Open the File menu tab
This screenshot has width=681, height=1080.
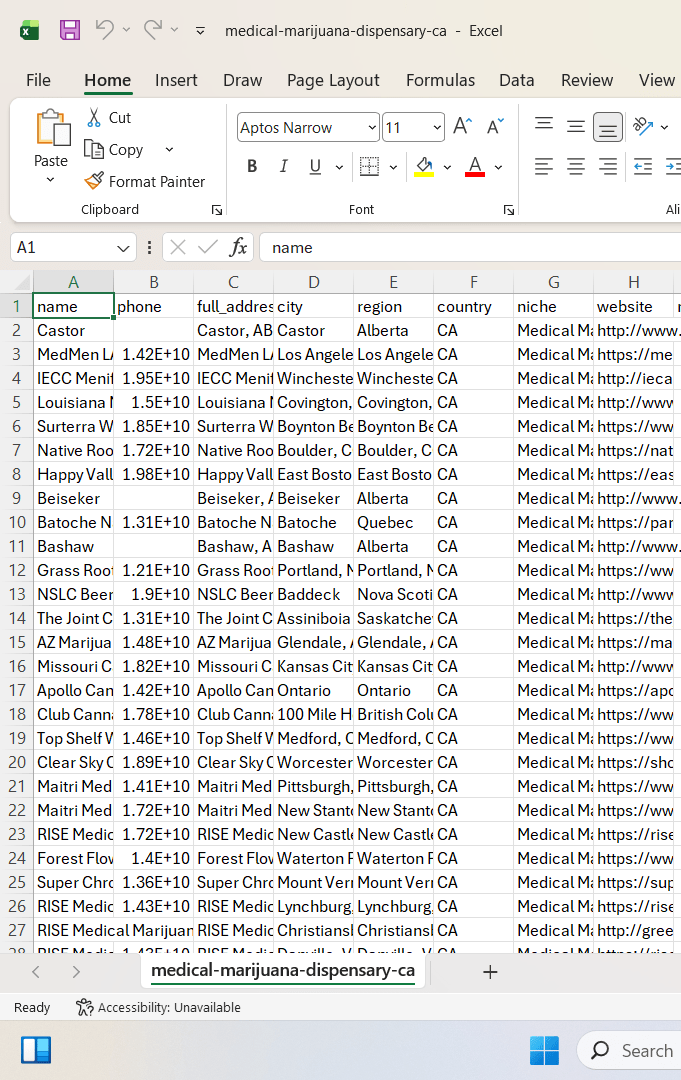click(39, 80)
